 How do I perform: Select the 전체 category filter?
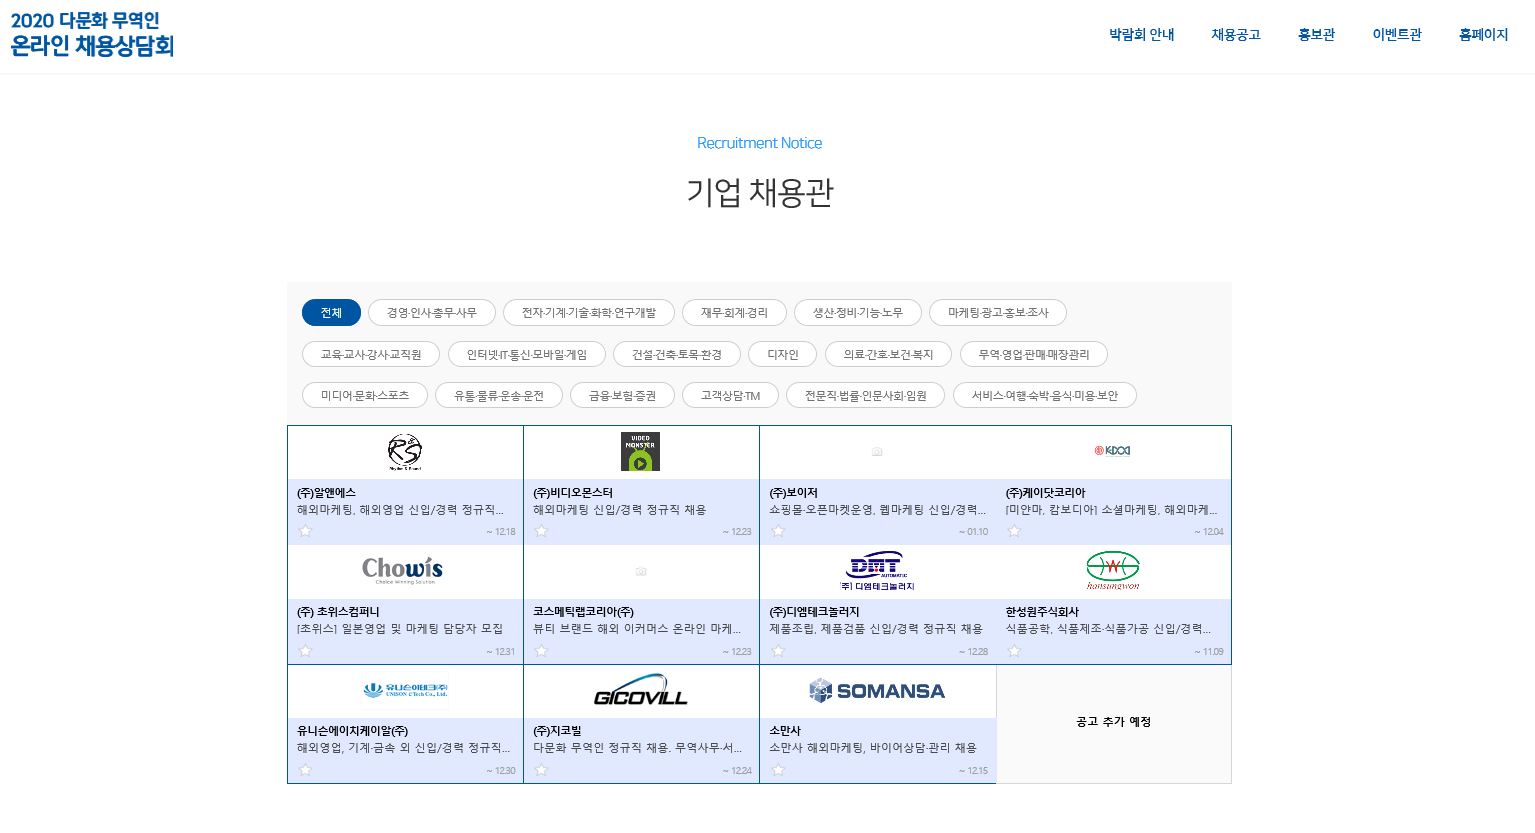pos(331,313)
